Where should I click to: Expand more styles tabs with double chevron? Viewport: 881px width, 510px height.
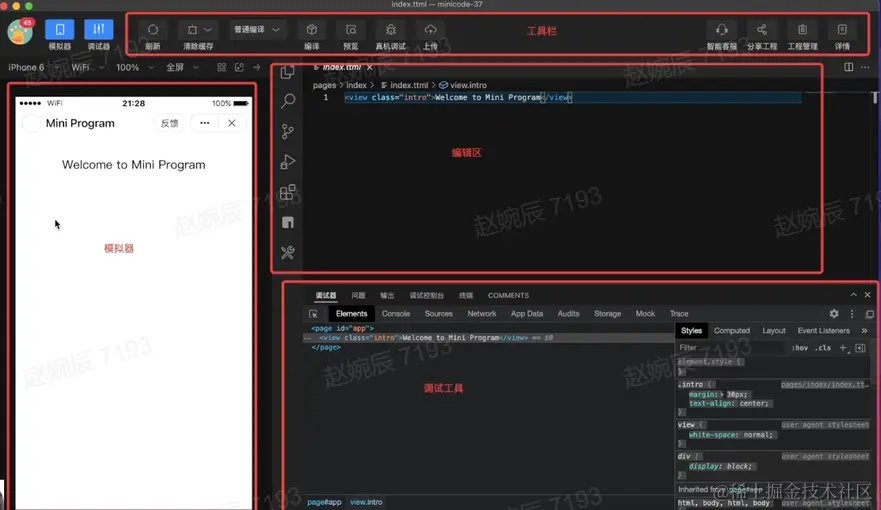(865, 331)
